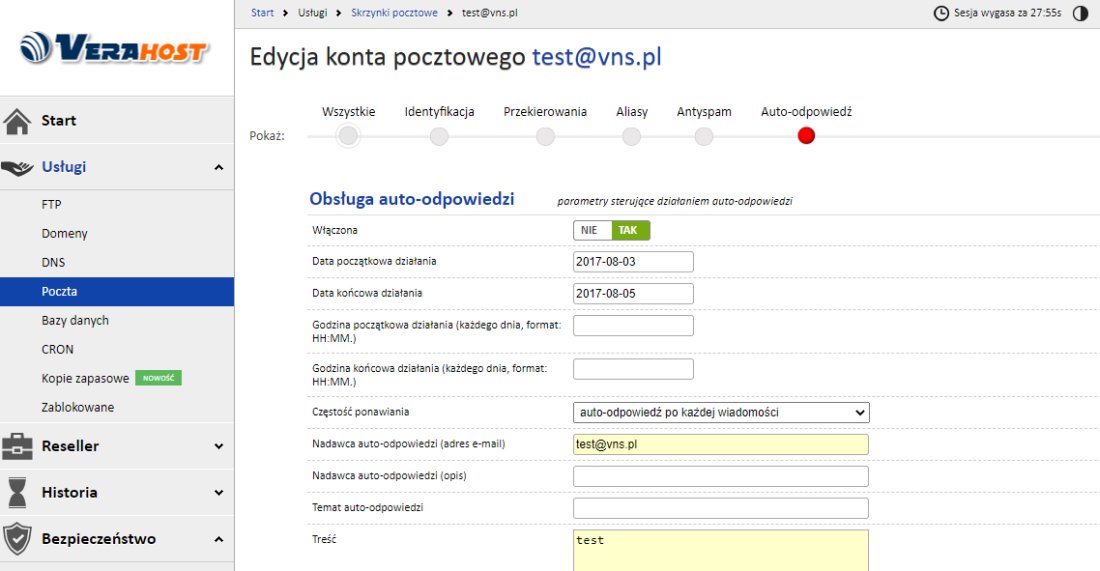Click the Treść text area
The height and width of the screenshot is (571, 1100).
pos(720,551)
